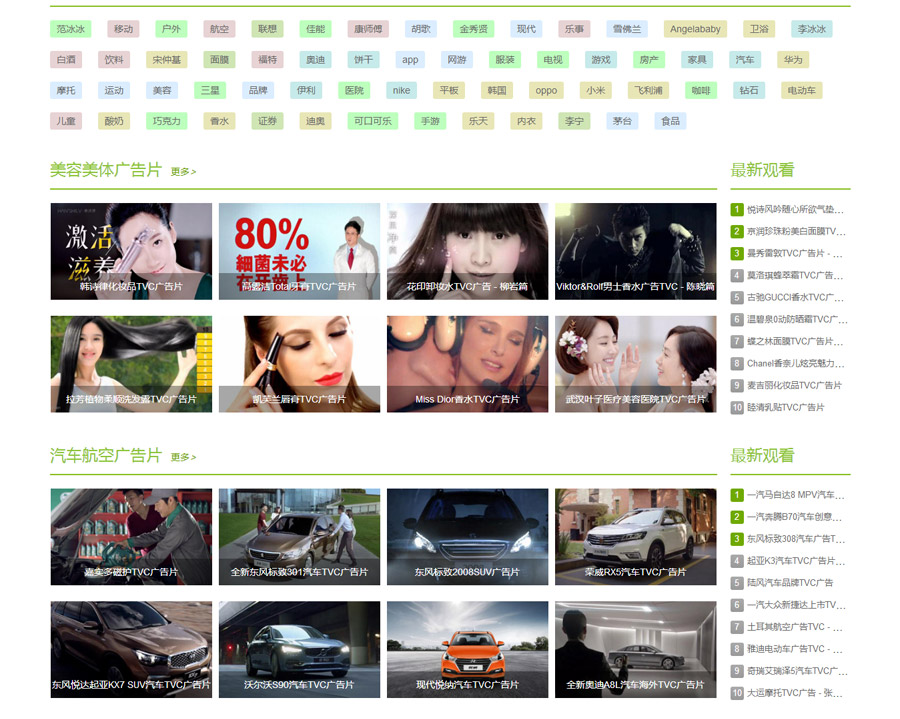This screenshot has height=719, width=900.
Task: Open the 茅台 tag
Action: point(622,121)
